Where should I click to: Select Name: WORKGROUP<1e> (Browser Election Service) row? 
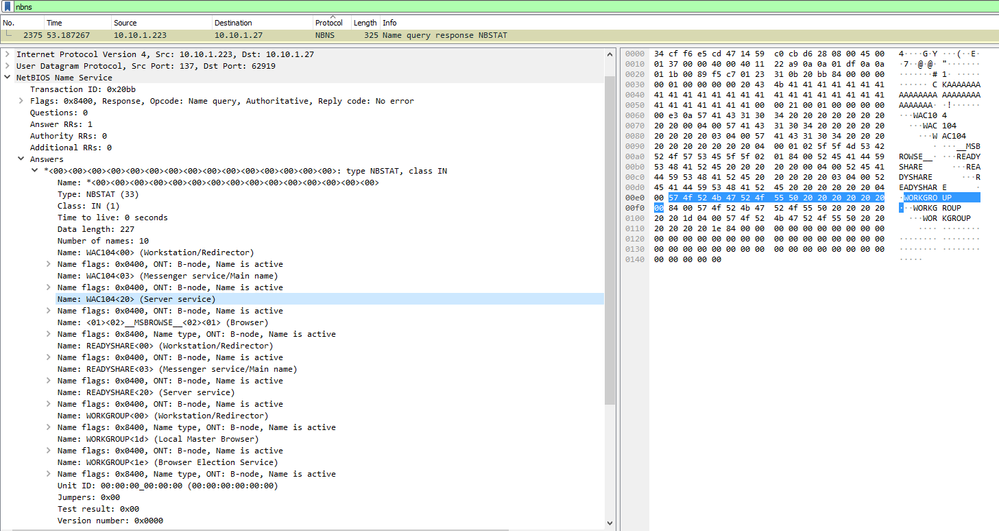point(168,462)
